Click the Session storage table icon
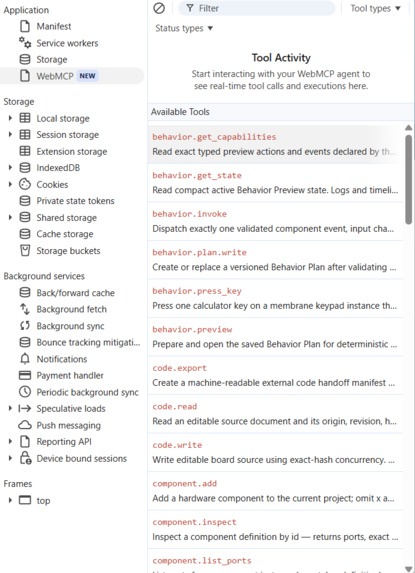Viewport: 415px width, 573px height. tap(25, 134)
